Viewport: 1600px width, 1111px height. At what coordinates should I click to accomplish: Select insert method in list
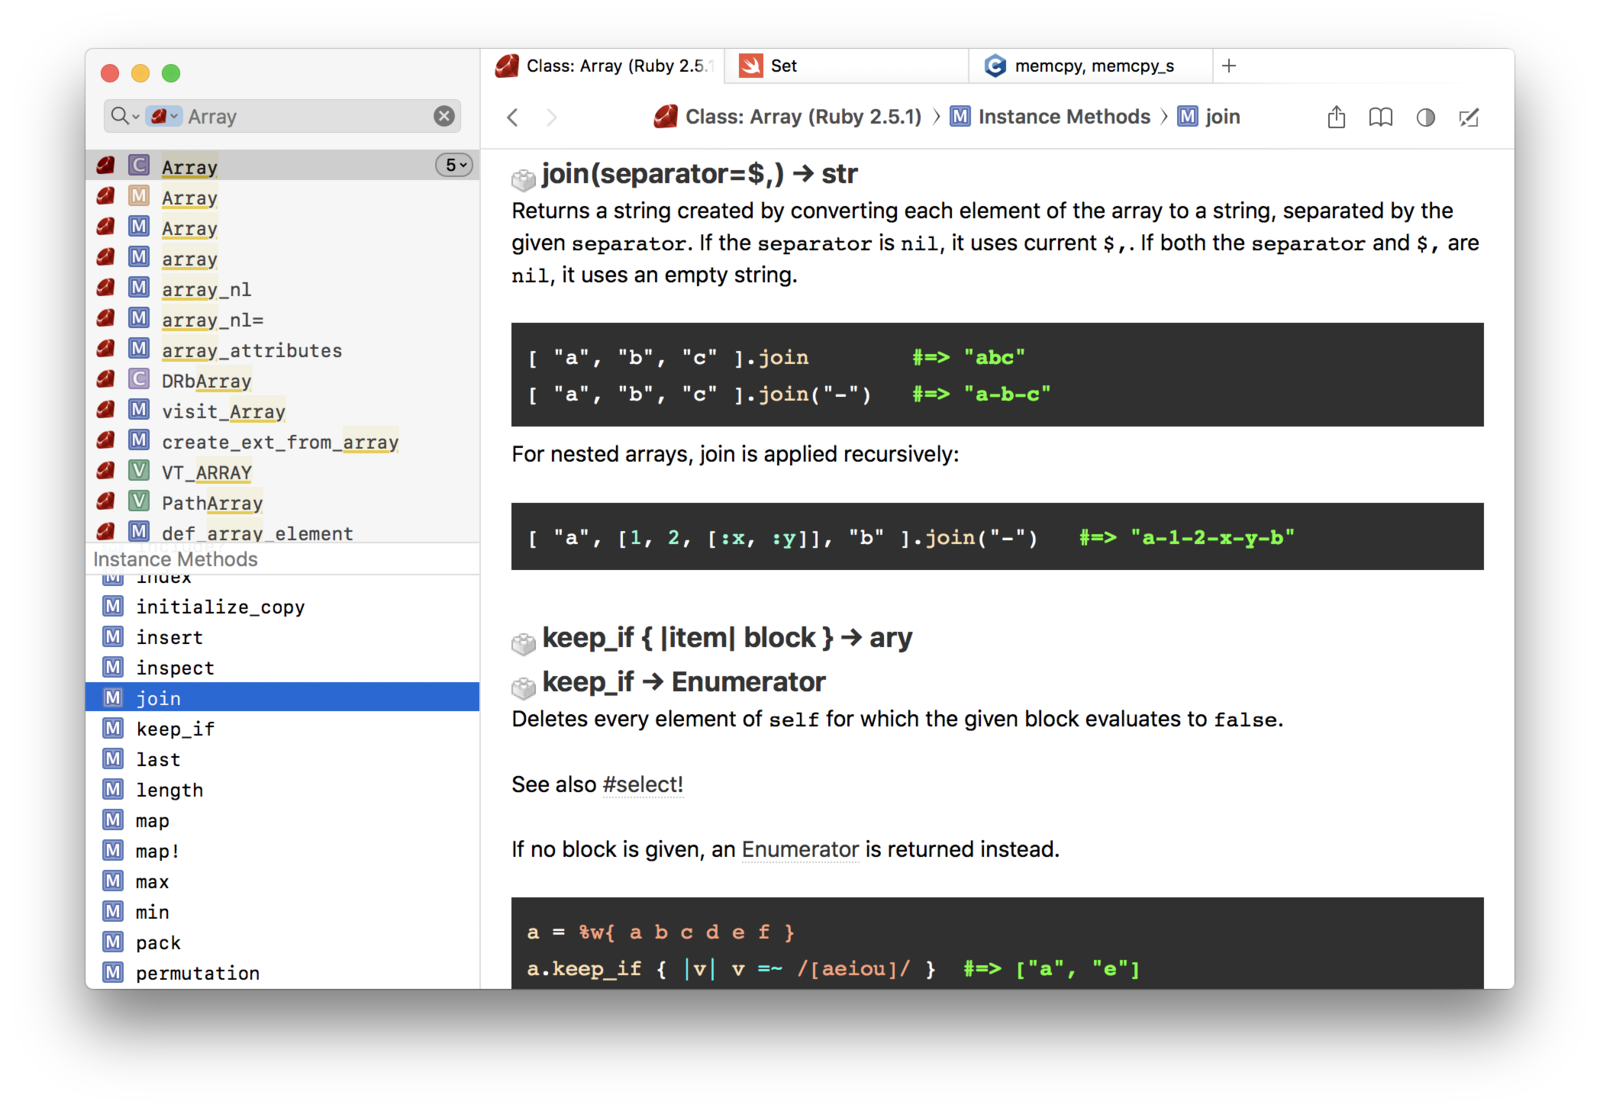click(x=282, y=638)
